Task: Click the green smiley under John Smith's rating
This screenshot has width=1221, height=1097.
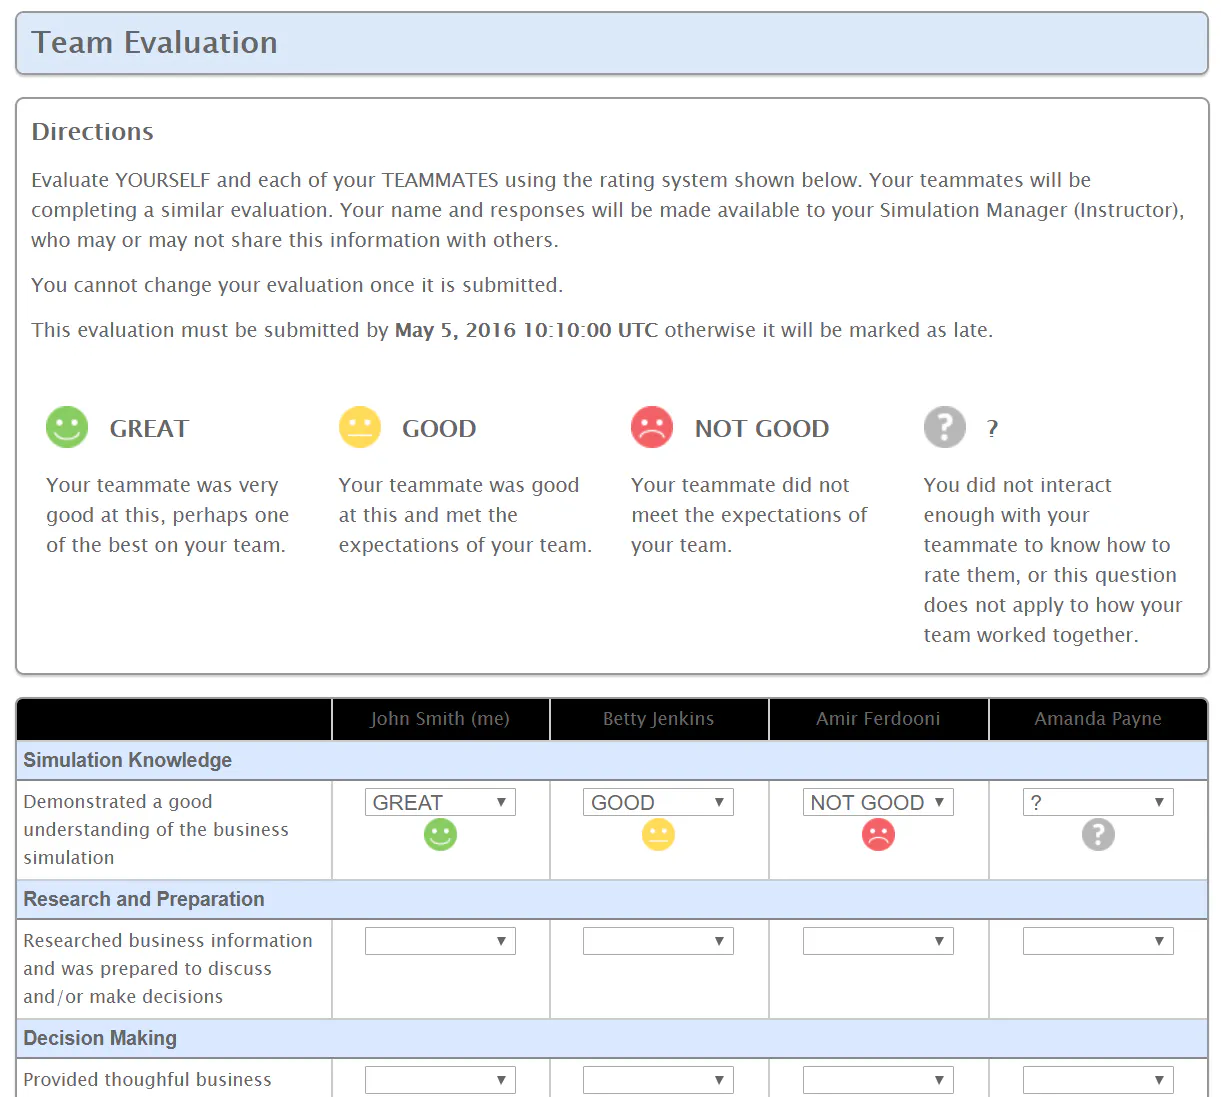Action: click(440, 834)
